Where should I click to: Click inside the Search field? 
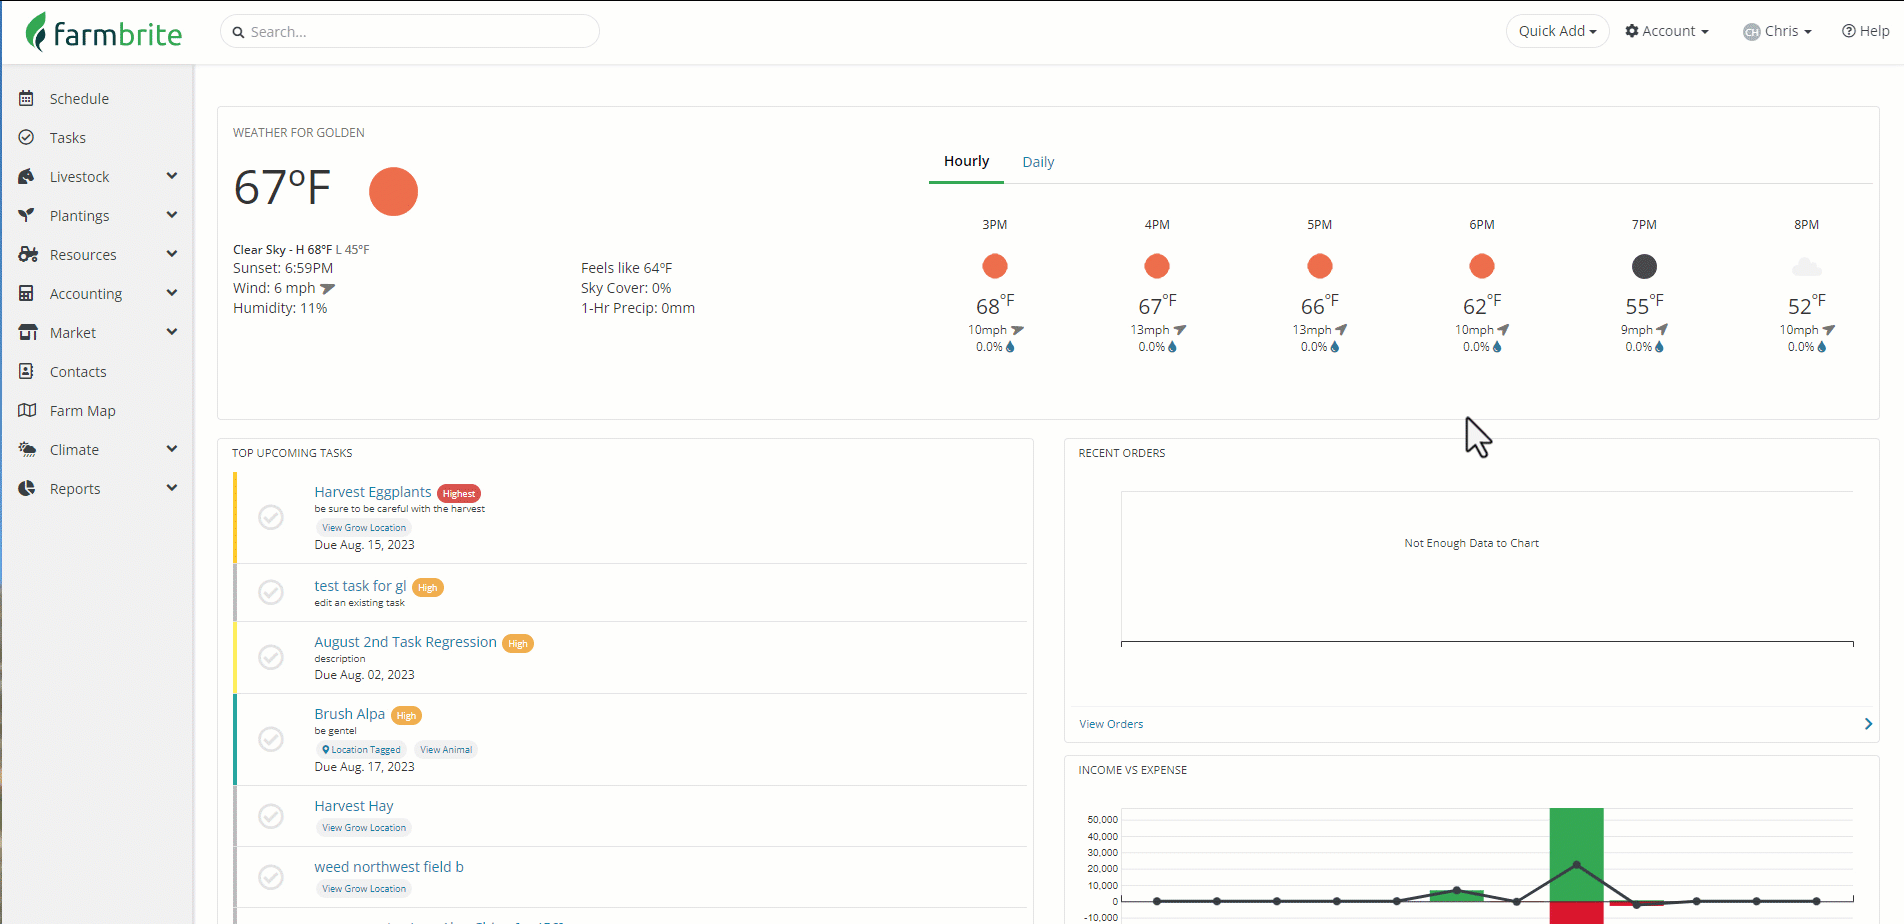pos(410,31)
